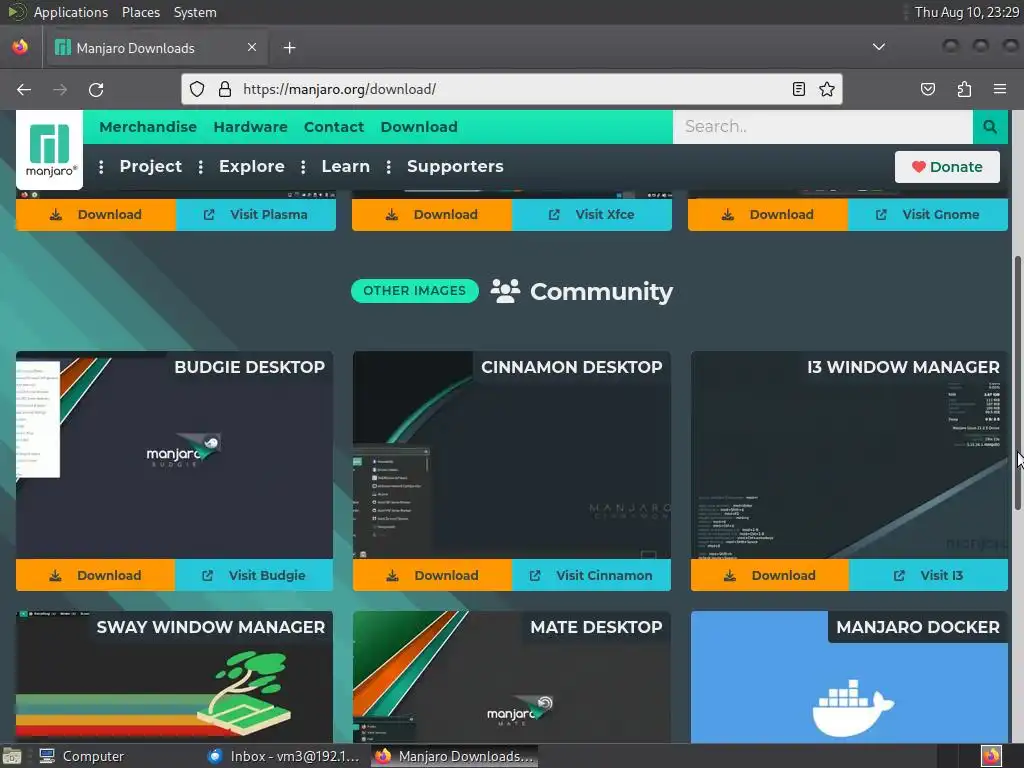Click the Manjaro Docker thumbnail

(849, 677)
